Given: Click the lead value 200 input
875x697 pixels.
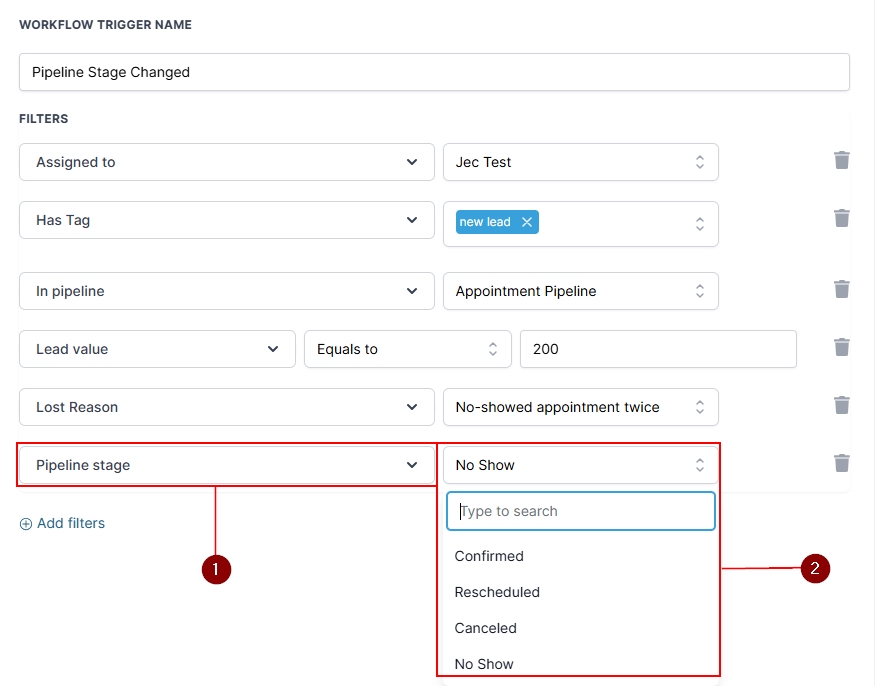Looking at the screenshot, I should tap(657, 349).
